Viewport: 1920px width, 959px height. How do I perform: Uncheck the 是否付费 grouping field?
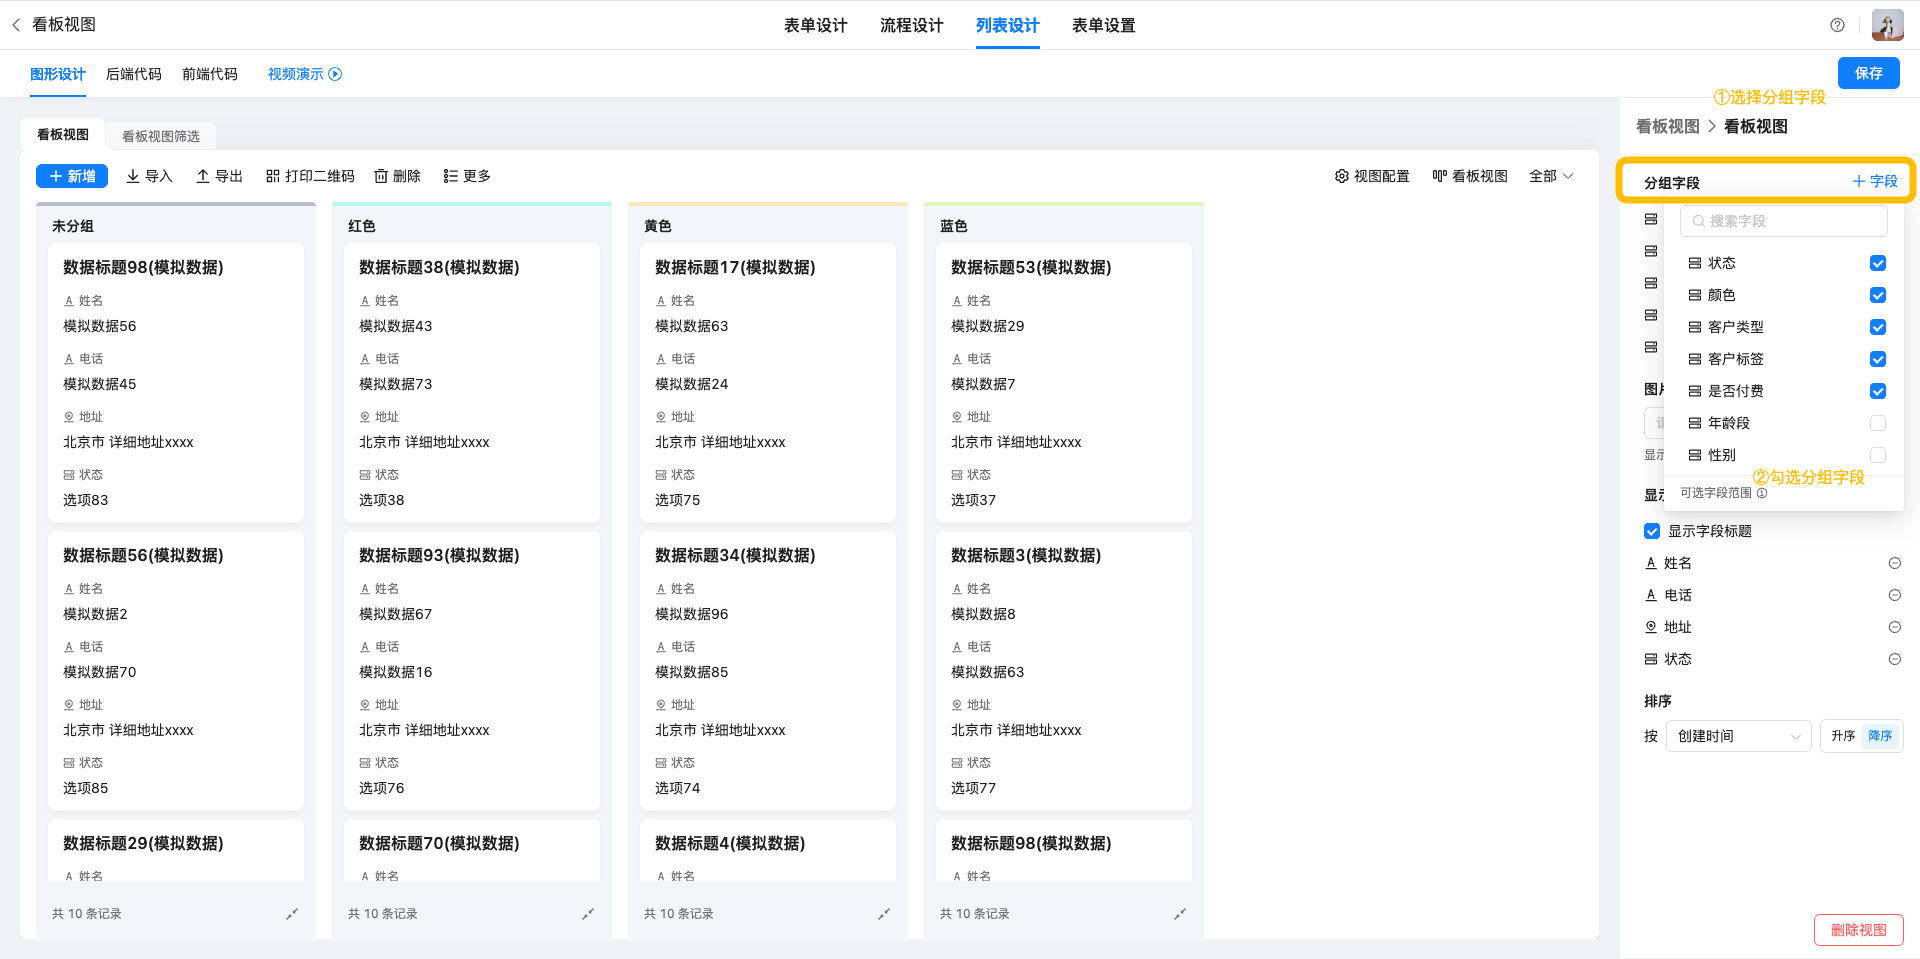click(x=1878, y=391)
